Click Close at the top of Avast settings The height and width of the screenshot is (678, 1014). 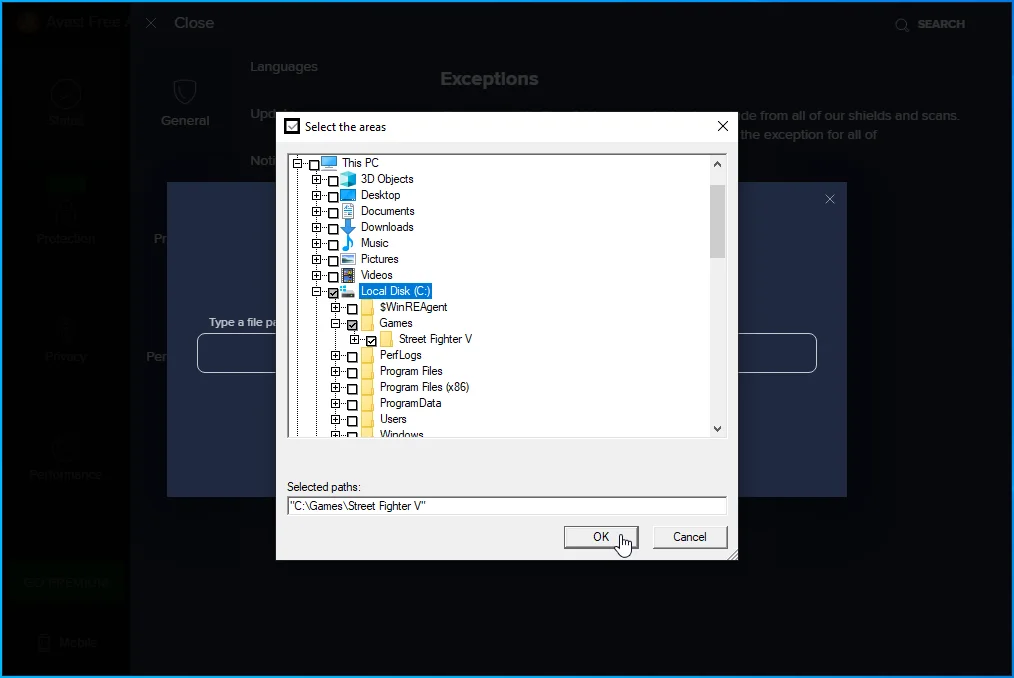tap(194, 23)
